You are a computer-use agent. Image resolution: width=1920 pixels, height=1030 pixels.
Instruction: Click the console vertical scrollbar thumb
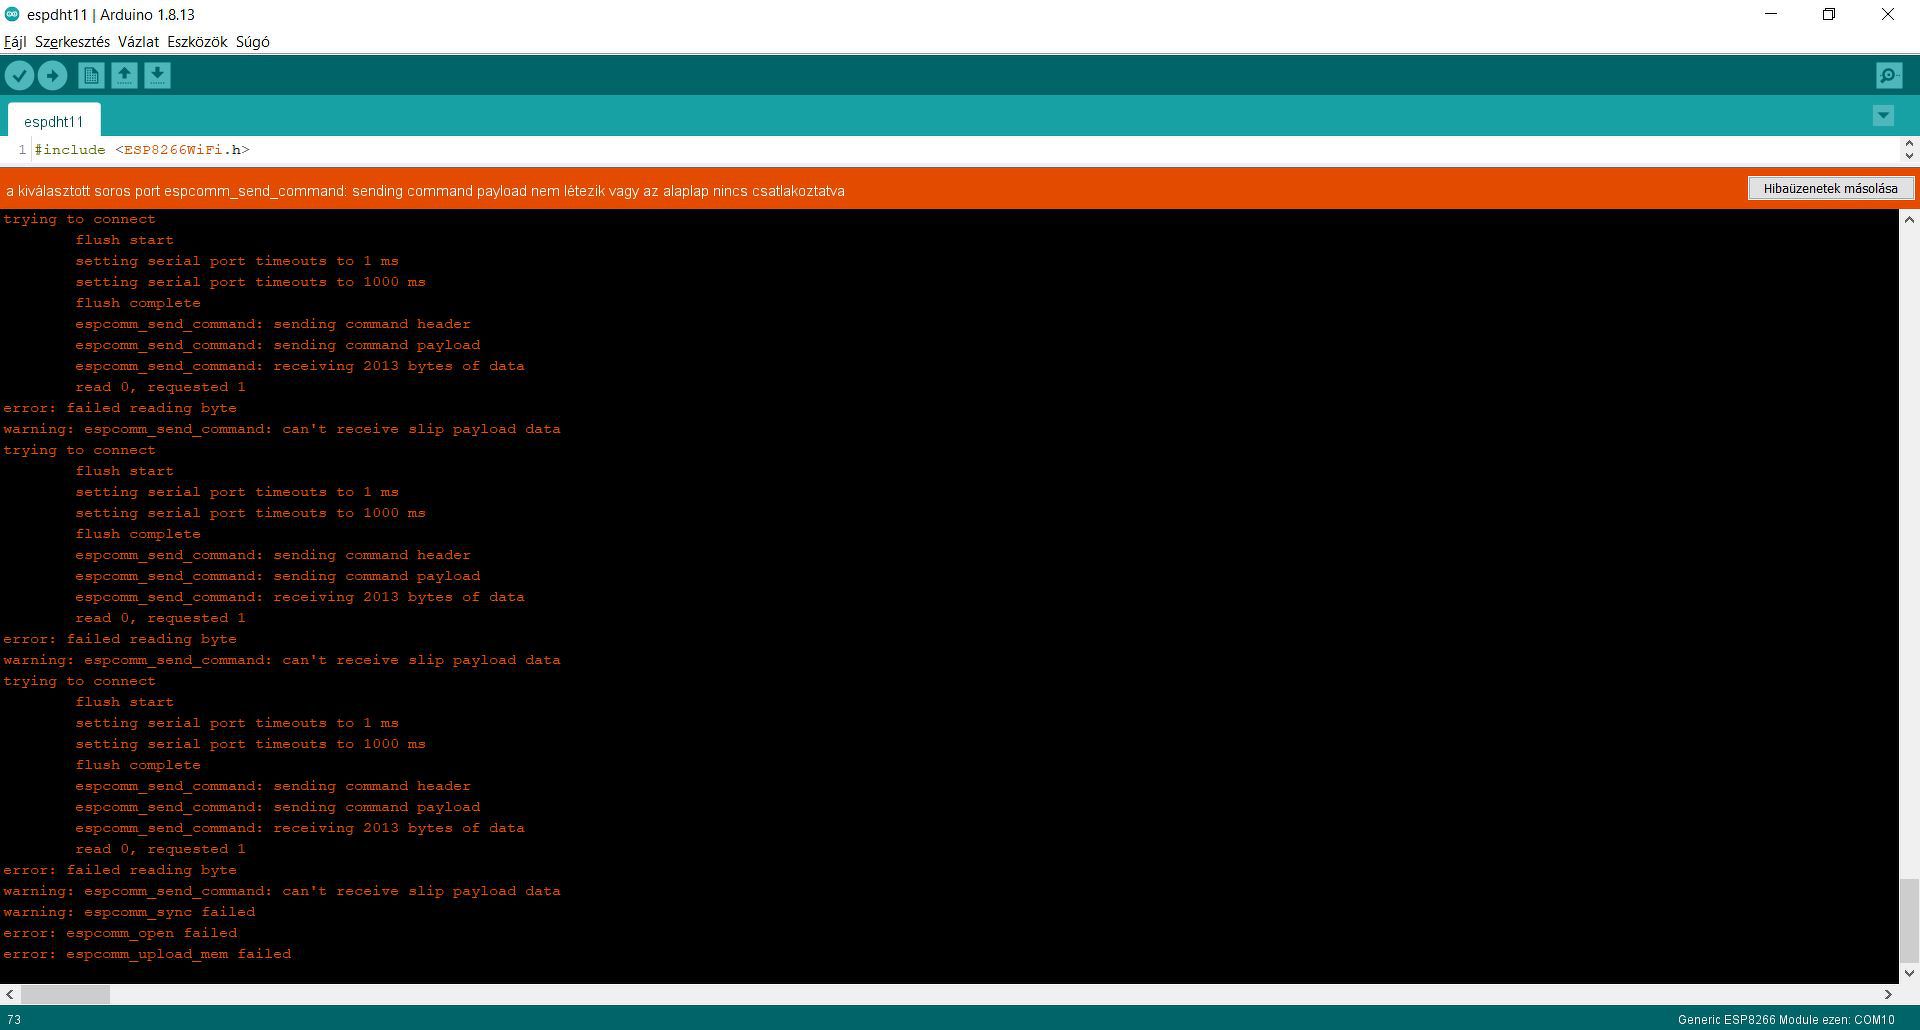click(x=1909, y=920)
